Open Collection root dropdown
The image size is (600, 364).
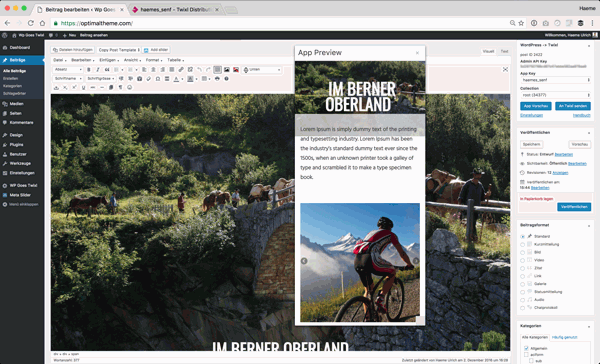click(x=555, y=95)
